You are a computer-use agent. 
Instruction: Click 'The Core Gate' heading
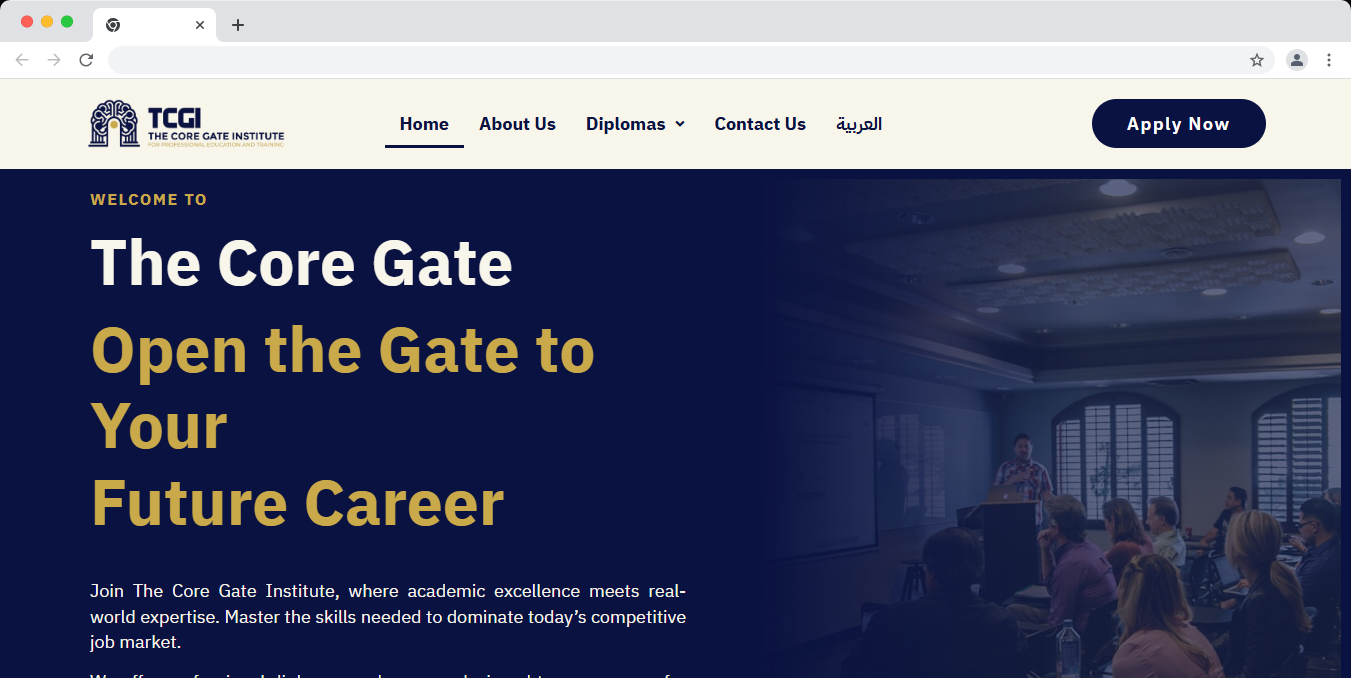301,263
